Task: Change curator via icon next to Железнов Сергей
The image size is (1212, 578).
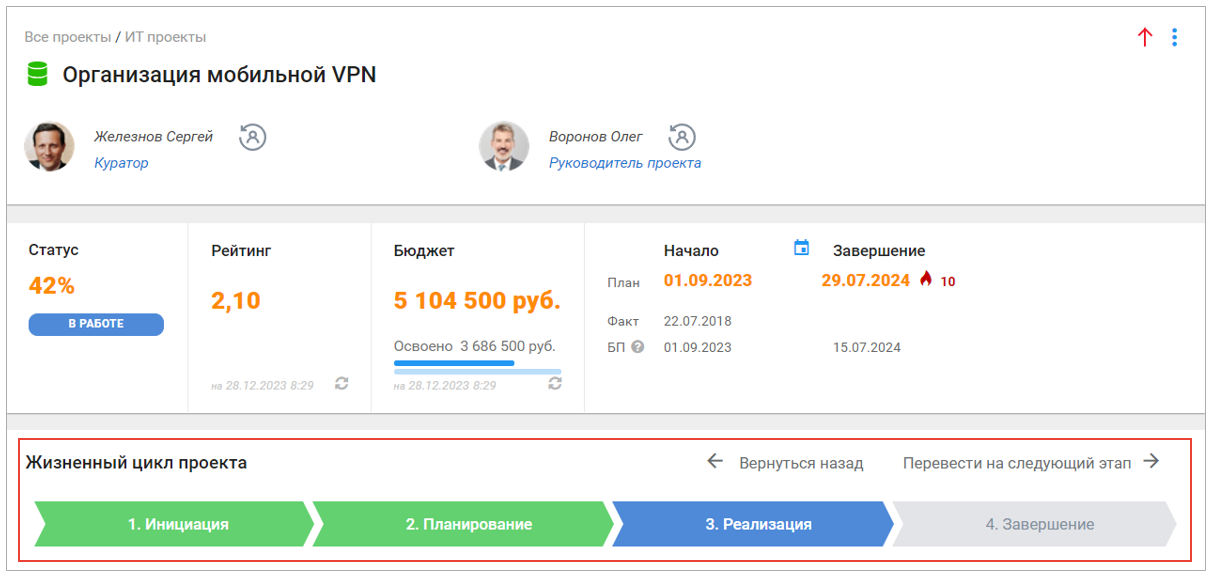Action: tap(253, 136)
